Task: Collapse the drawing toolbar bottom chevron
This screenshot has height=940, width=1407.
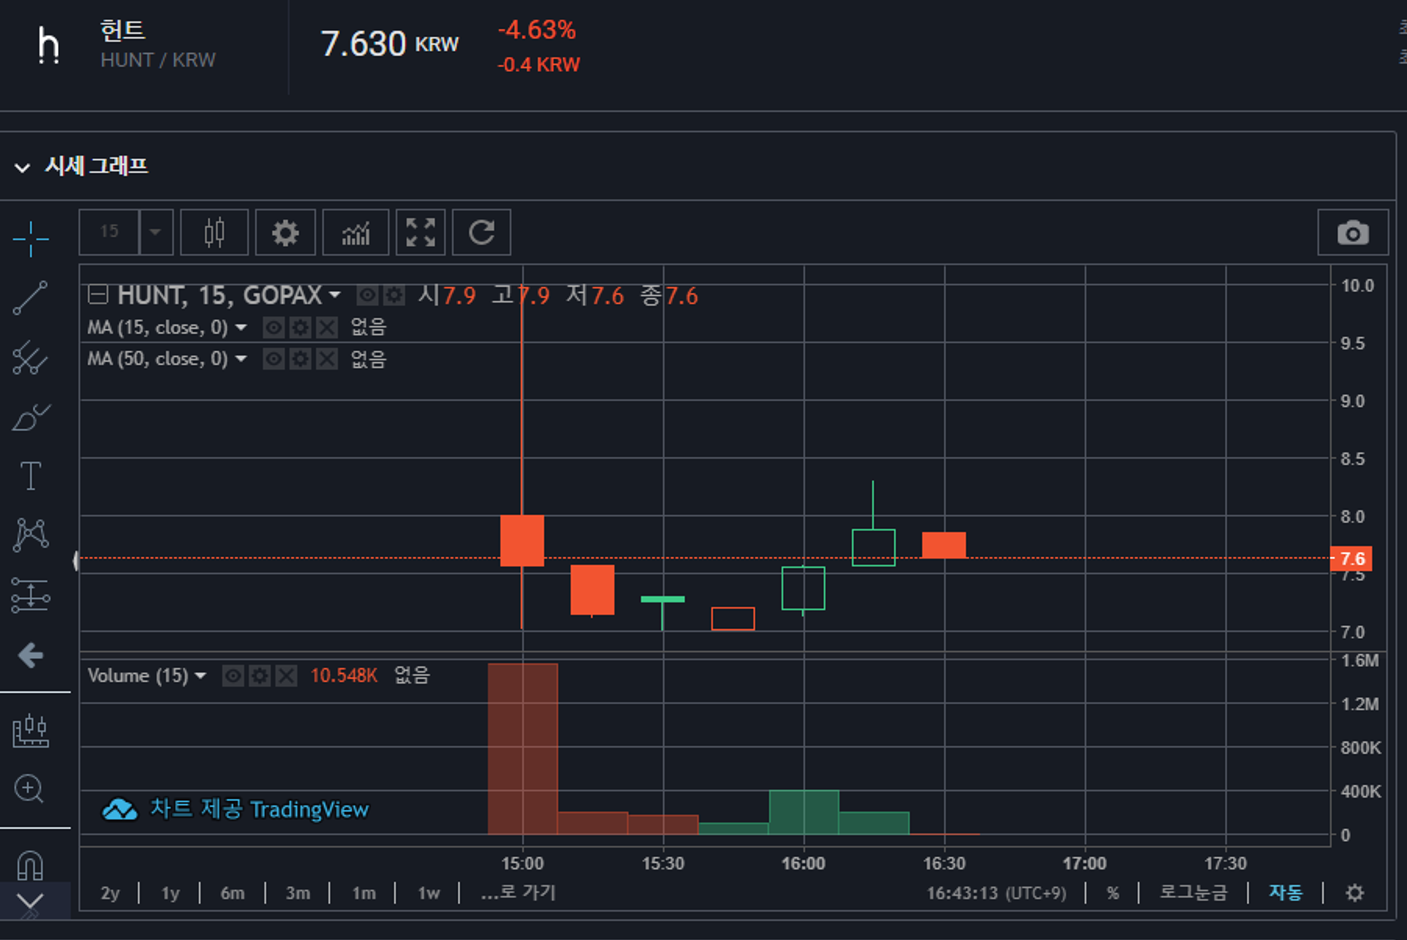Action: click(31, 903)
